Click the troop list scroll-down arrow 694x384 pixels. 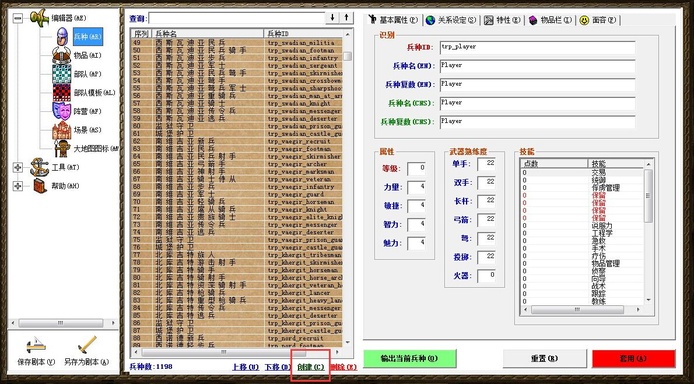pyautogui.click(x=347, y=342)
